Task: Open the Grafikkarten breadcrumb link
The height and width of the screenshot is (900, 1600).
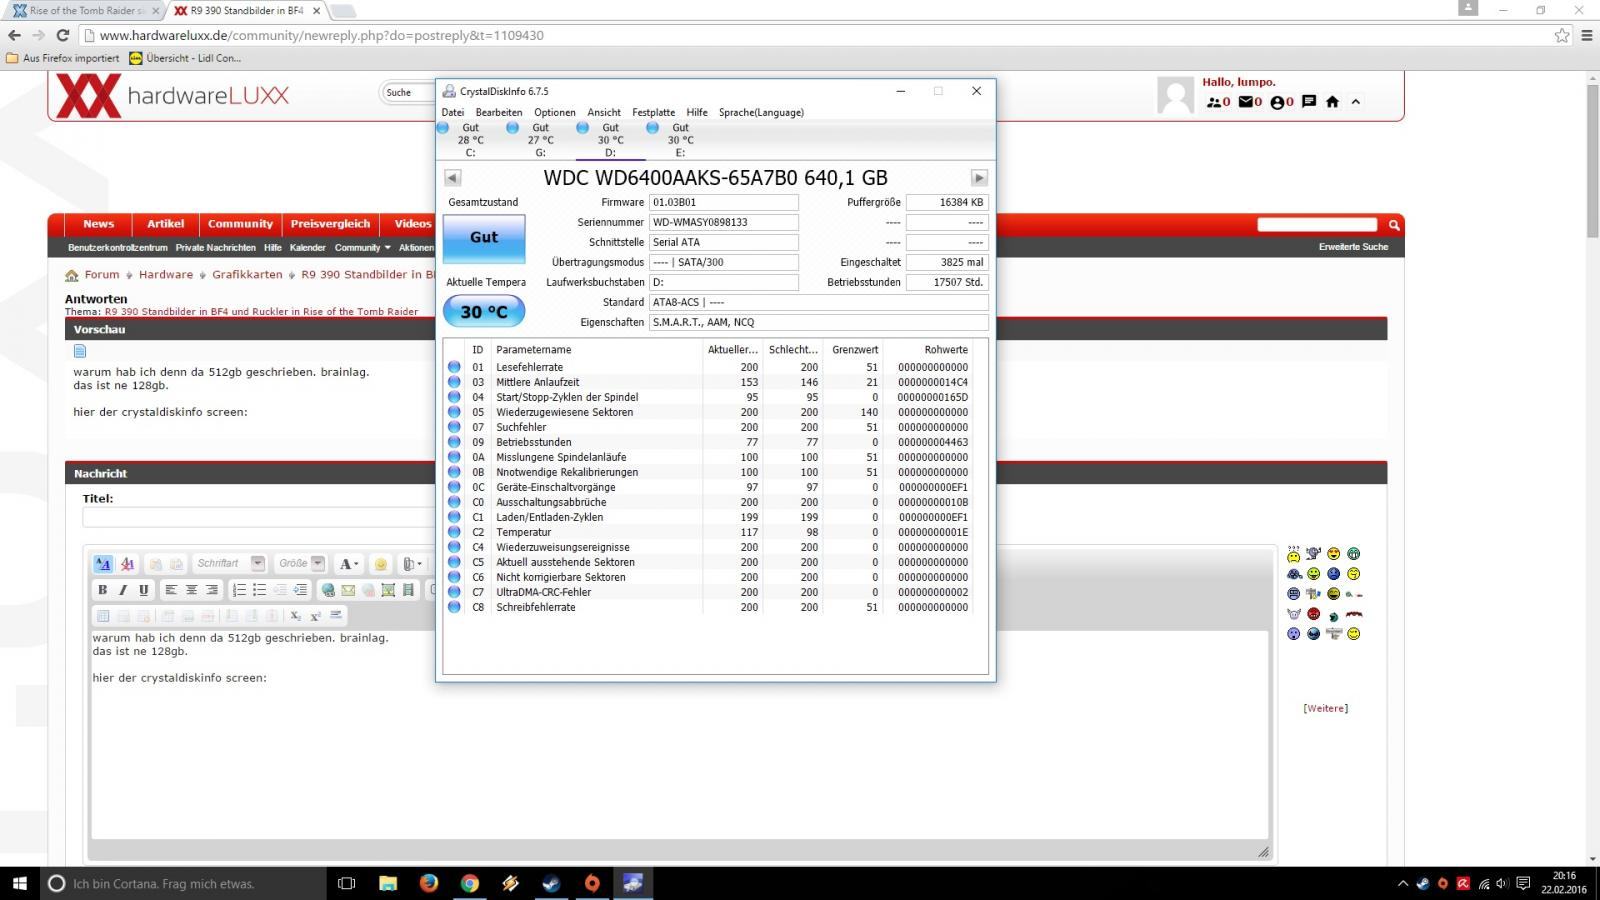Action: (x=247, y=275)
